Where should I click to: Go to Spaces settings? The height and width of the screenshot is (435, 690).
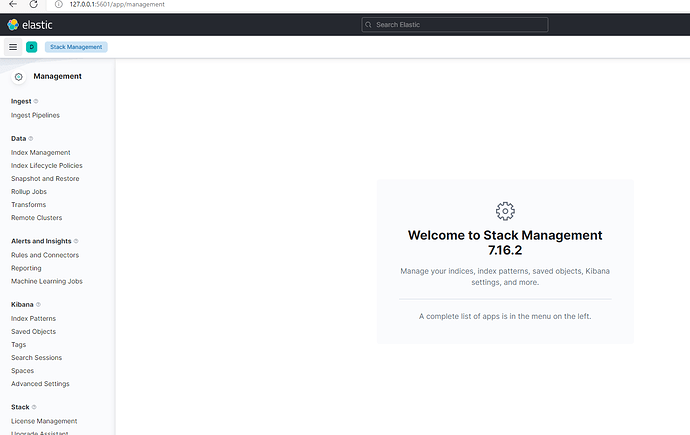point(22,371)
